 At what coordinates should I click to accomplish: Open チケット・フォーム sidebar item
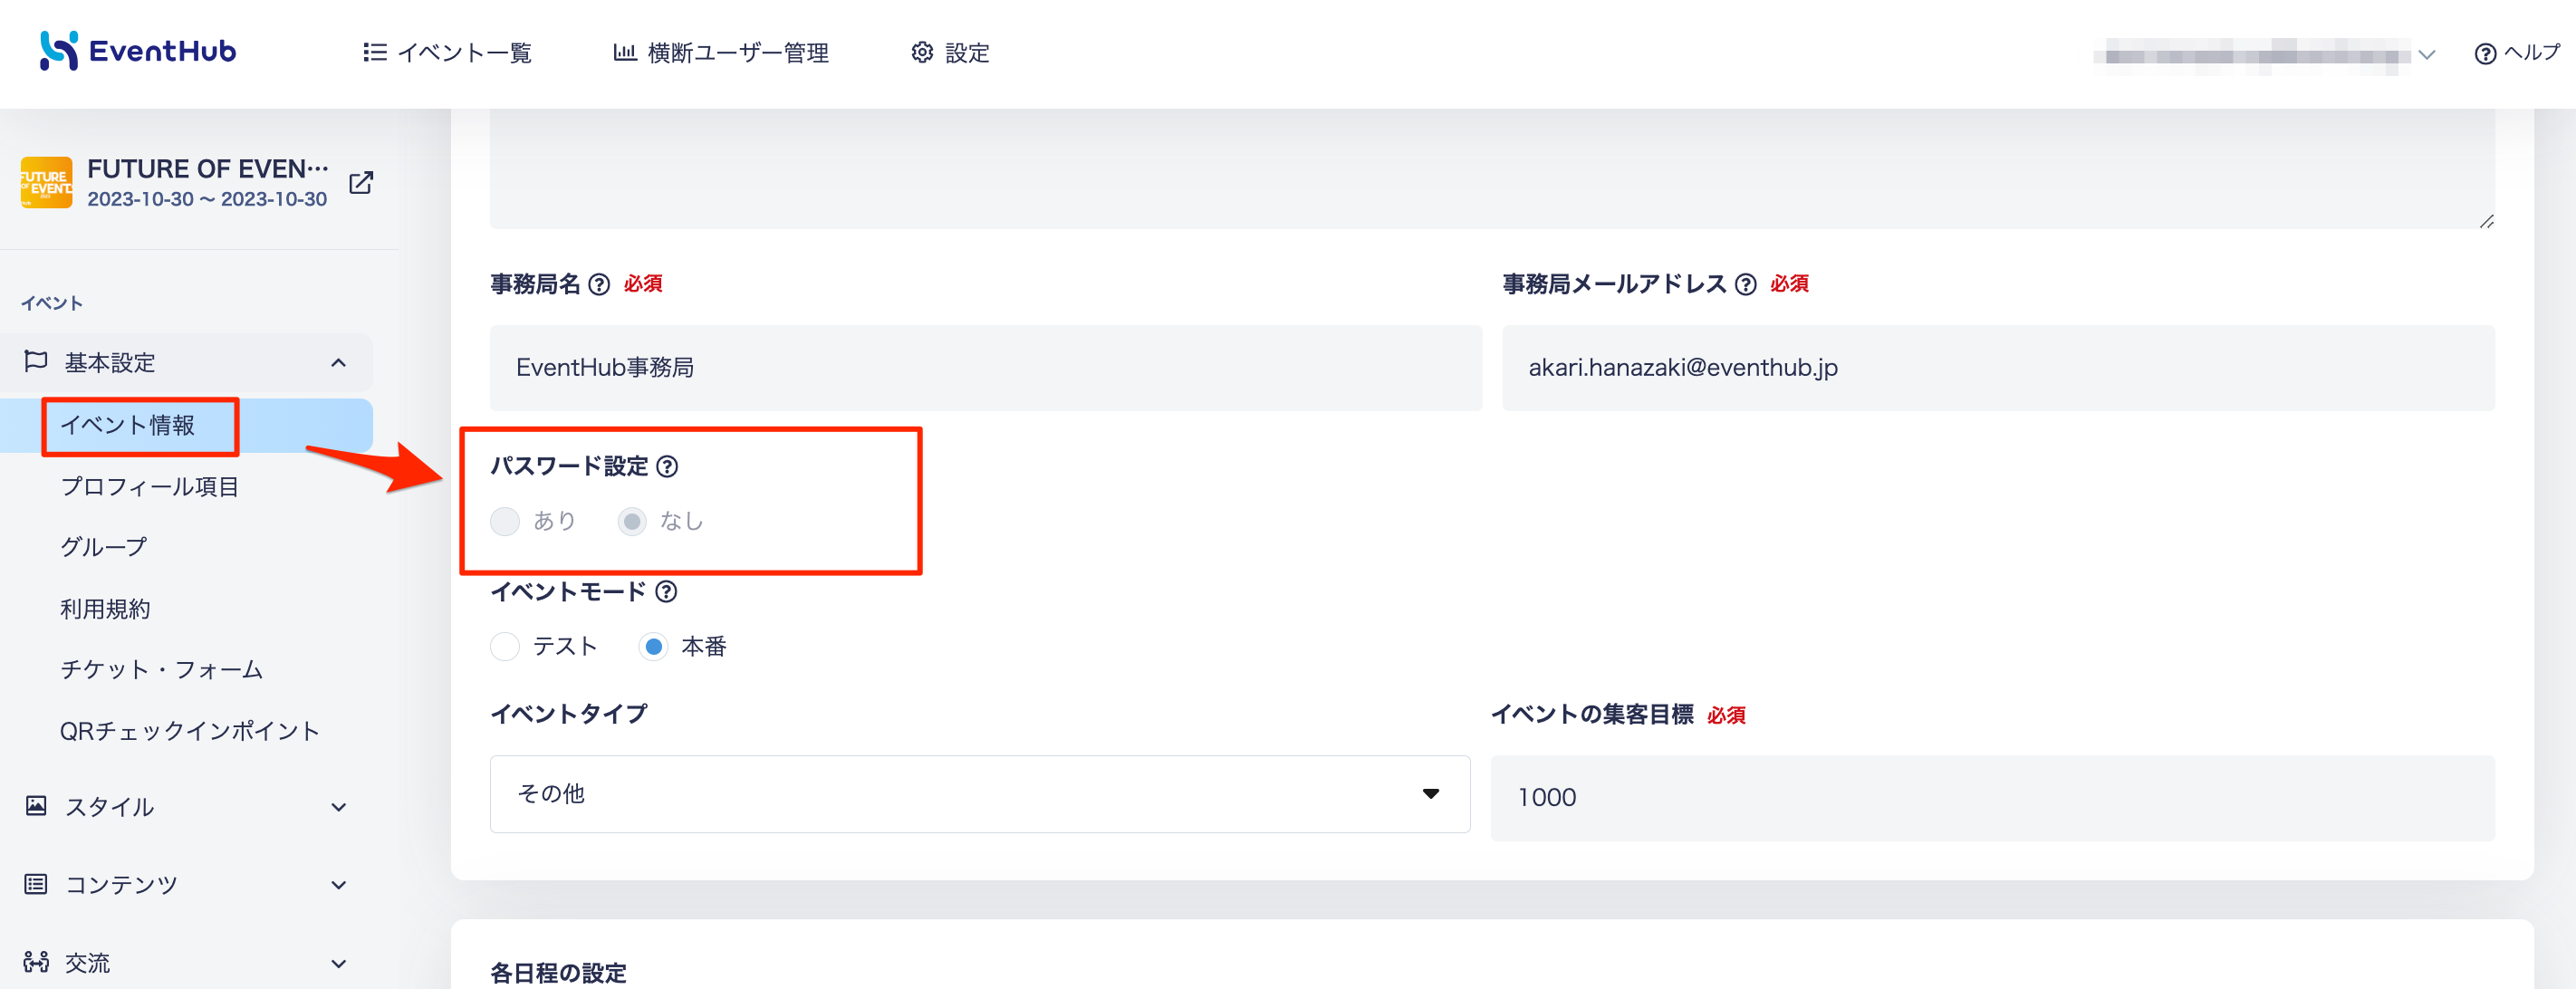click(x=162, y=670)
